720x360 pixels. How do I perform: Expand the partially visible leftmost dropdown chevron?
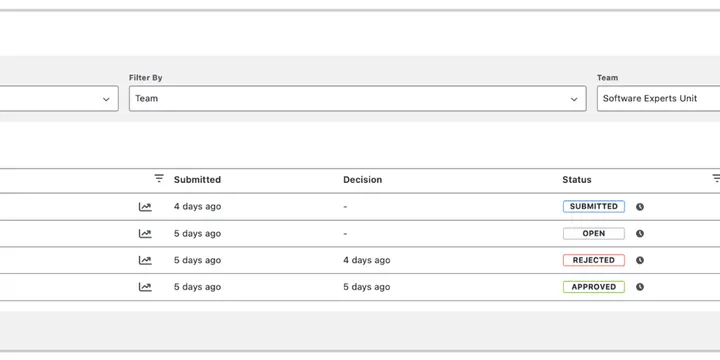[x=106, y=99]
